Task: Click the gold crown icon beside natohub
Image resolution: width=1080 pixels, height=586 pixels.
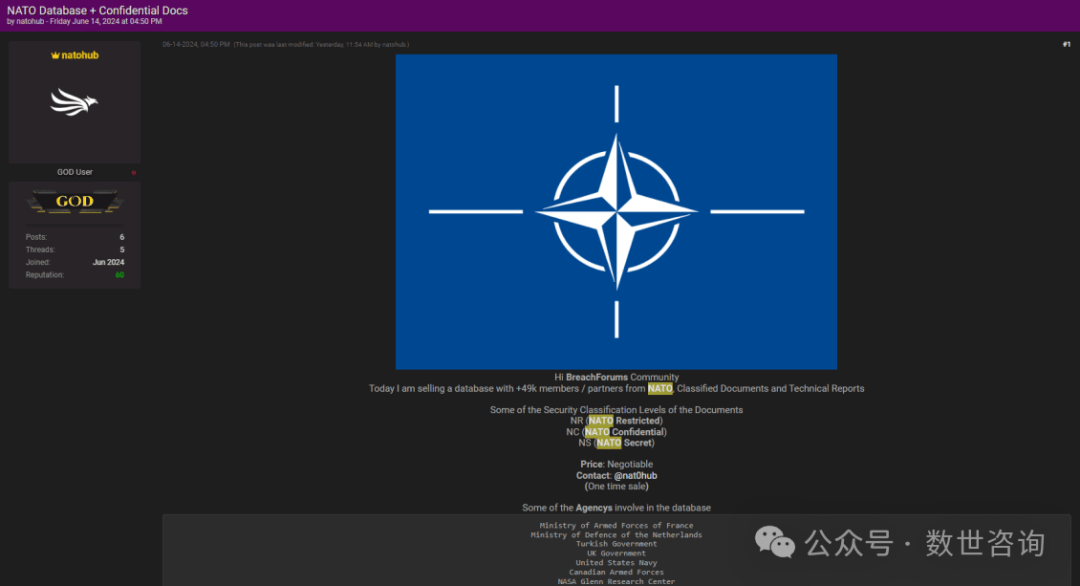Action: (x=55, y=55)
